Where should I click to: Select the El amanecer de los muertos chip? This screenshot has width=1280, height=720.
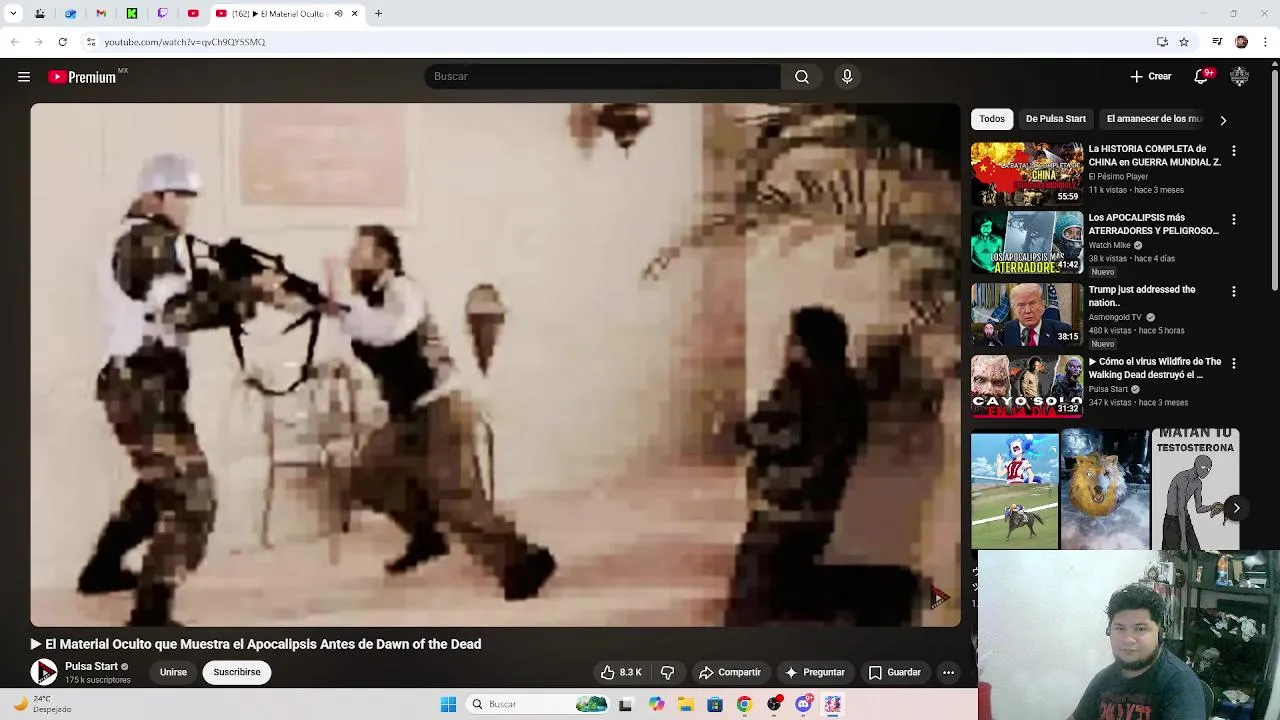coord(1153,119)
